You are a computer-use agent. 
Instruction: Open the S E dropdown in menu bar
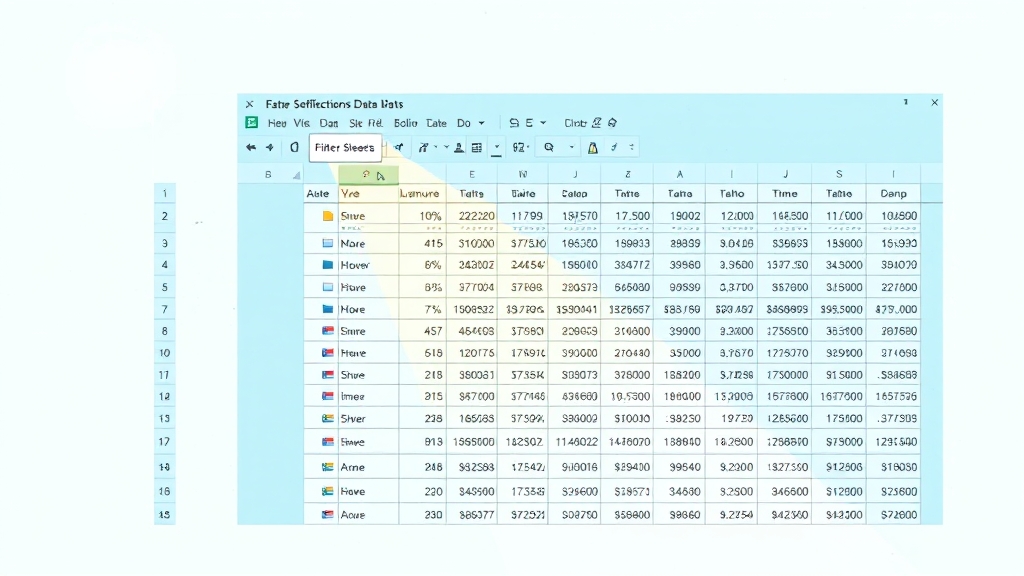click(527, 124)
